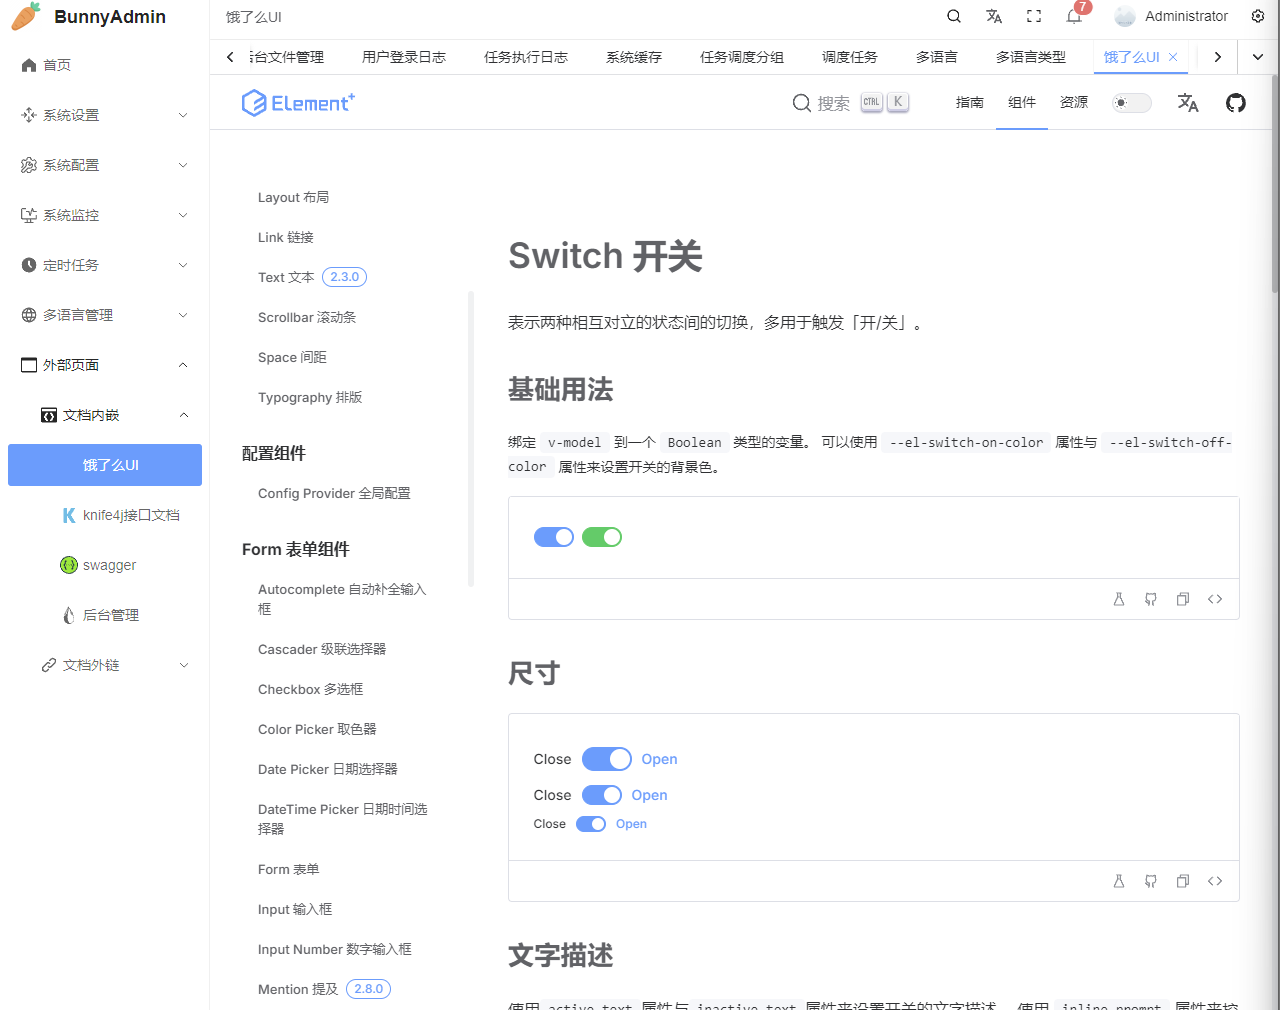Viewport: 1280px width, 1010px height.
Task: Click the language translate icon in header
Action: (994, 16)
